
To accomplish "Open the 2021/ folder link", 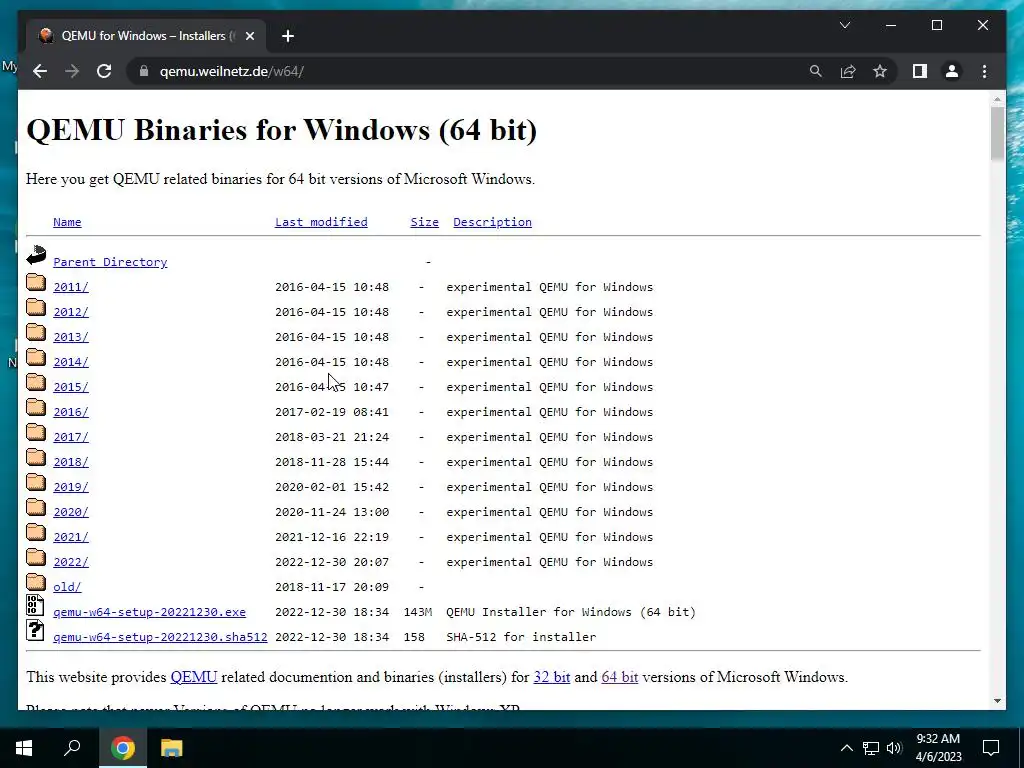I will tap(71, 537).
